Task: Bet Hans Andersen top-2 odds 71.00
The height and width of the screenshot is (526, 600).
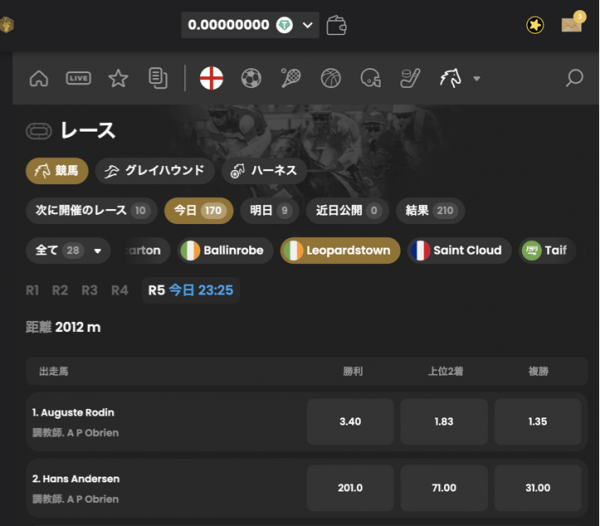Action: tap(444, 488)
